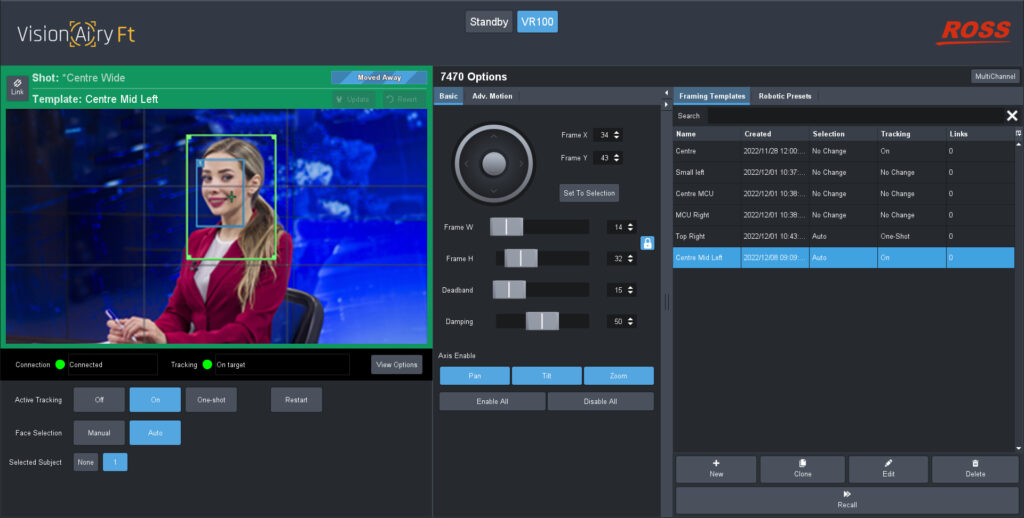Set Face Selection to Manual

point(99,432)
